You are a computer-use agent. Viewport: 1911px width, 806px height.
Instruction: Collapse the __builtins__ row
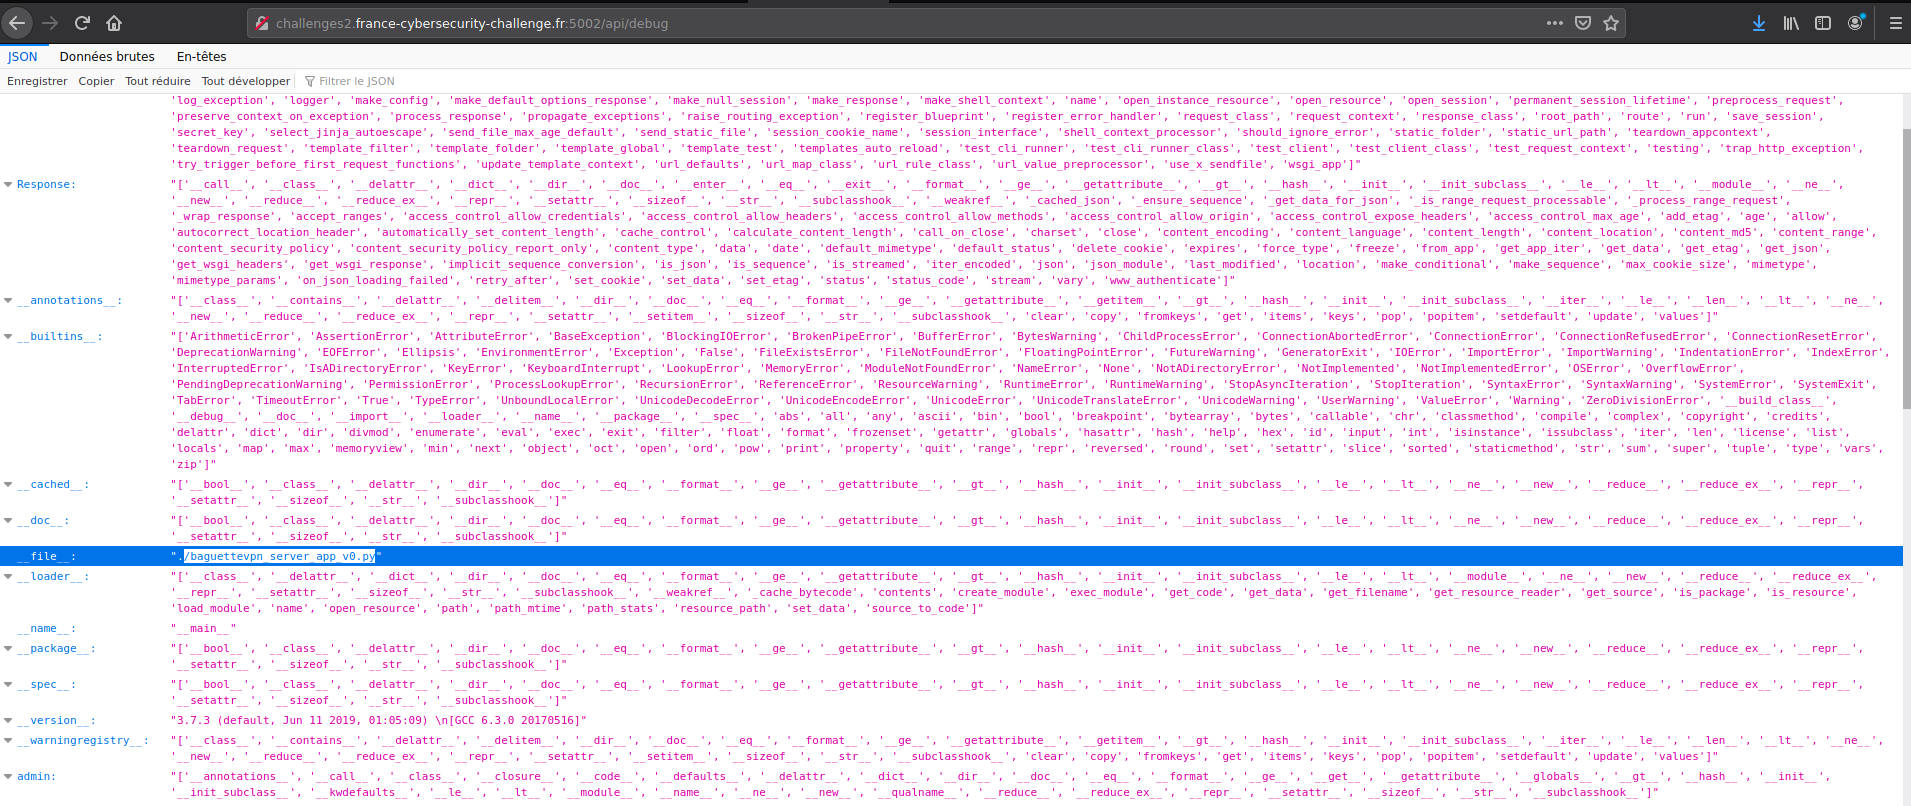(x=8, y=337)
